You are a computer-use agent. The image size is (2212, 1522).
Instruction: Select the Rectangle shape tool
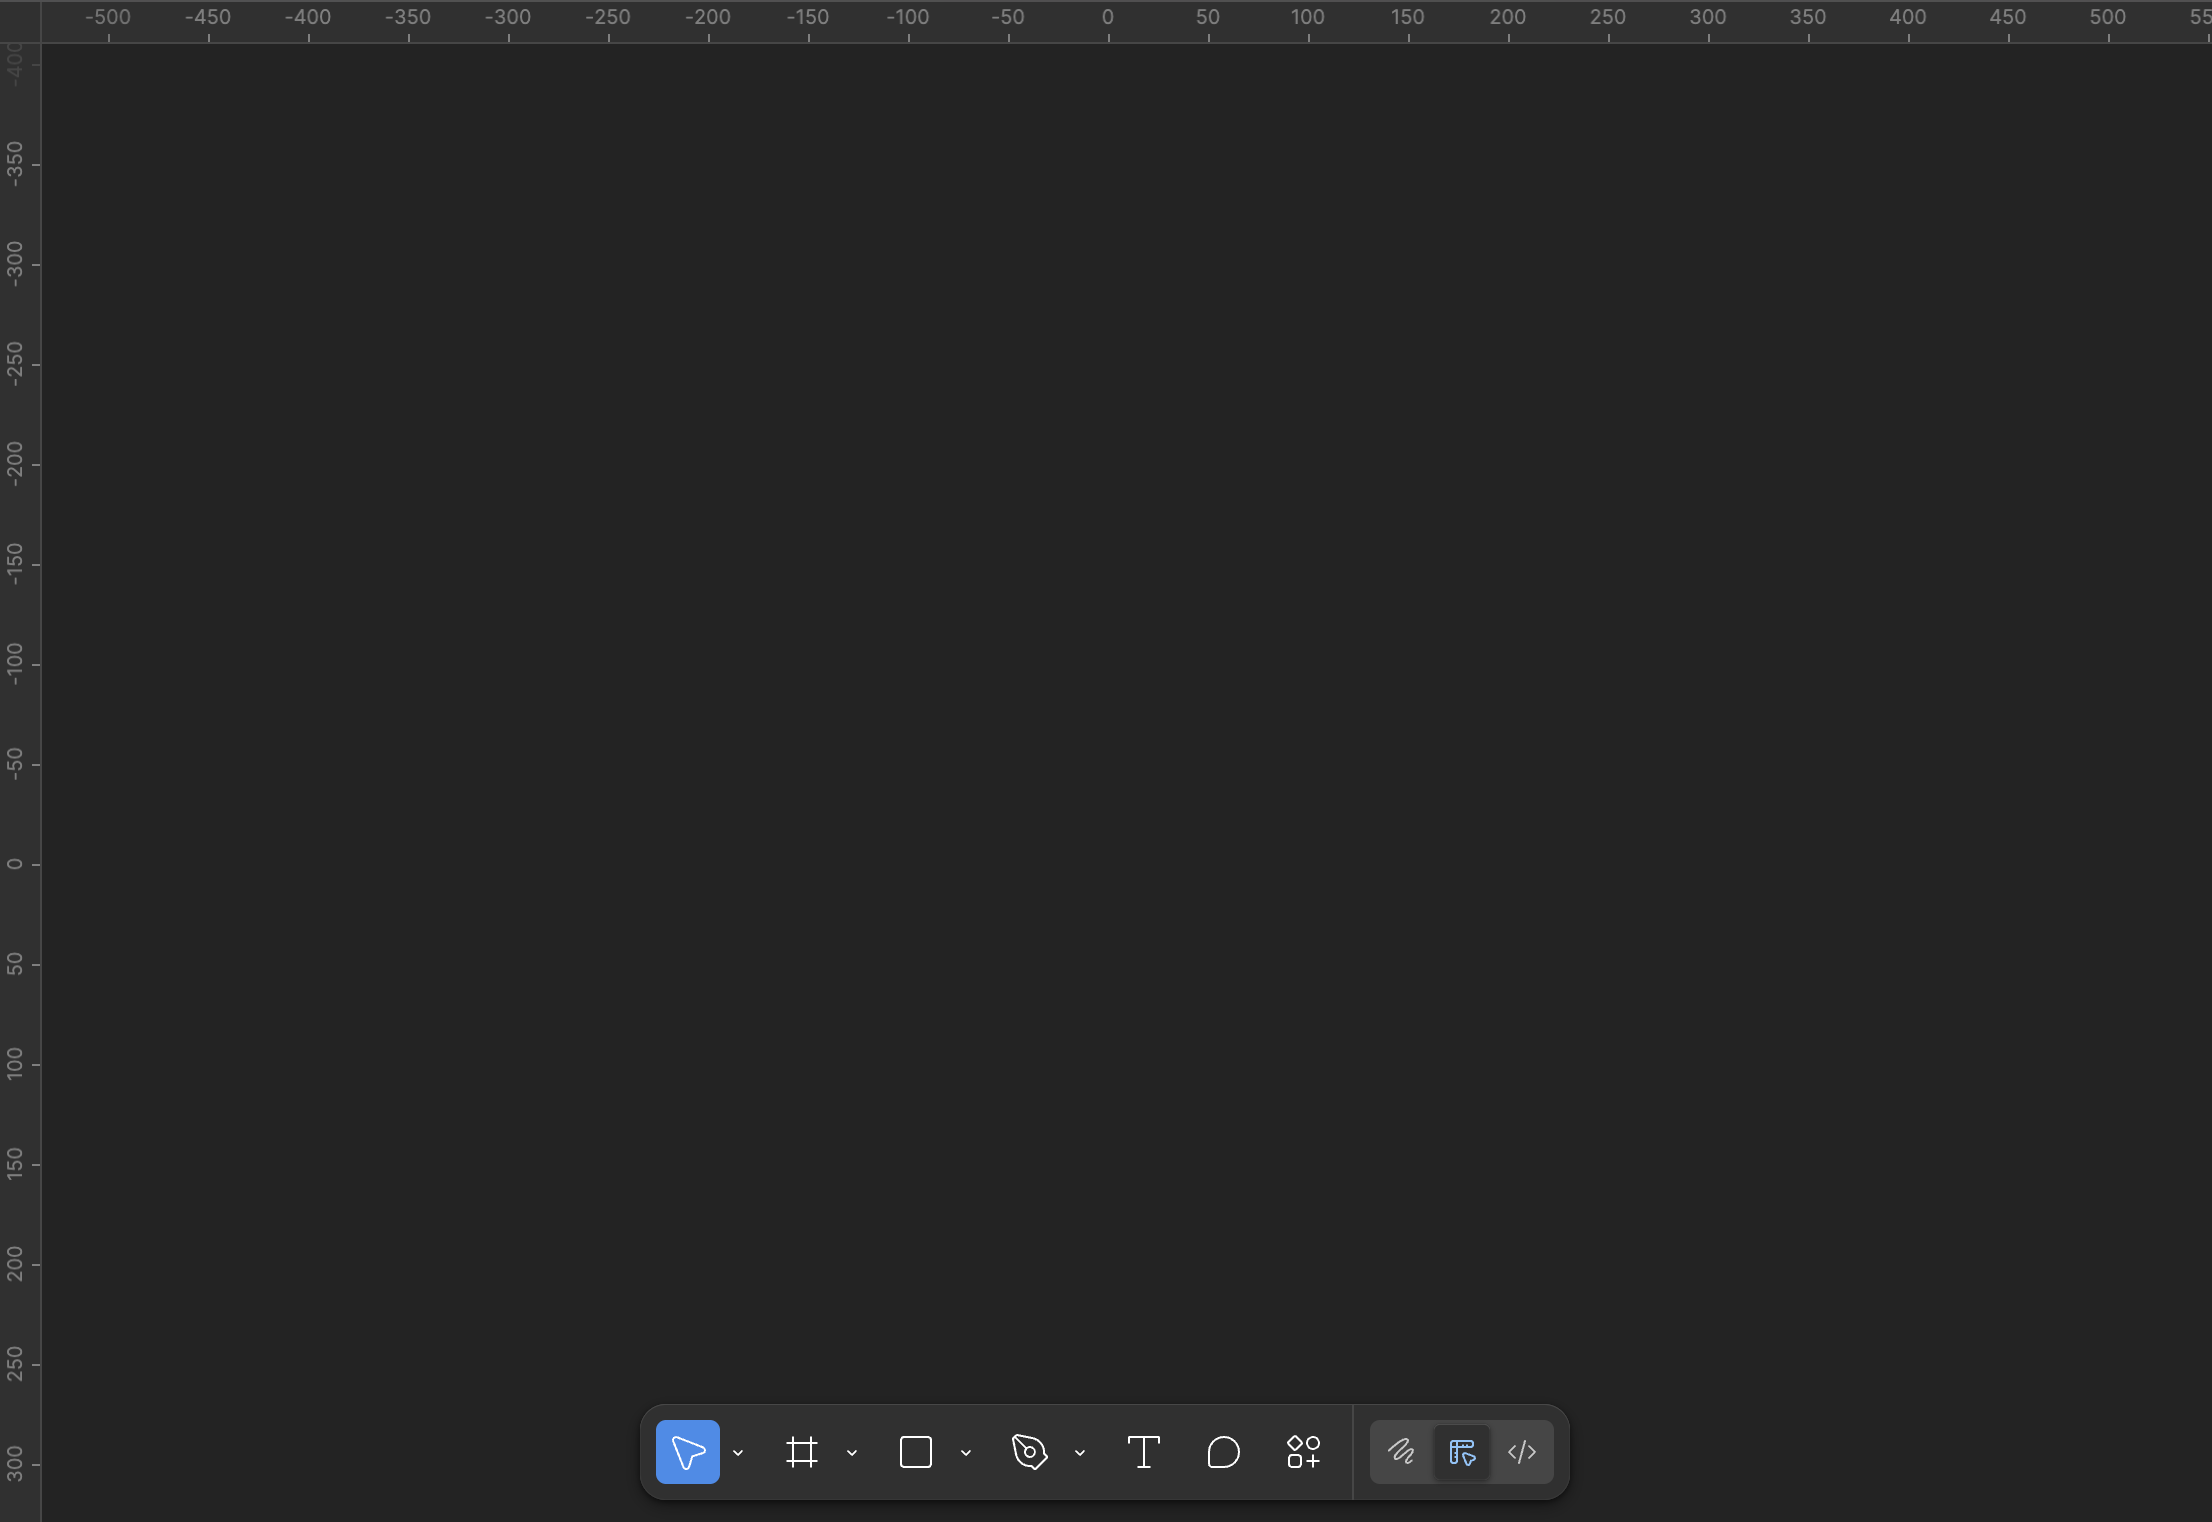915,1452
